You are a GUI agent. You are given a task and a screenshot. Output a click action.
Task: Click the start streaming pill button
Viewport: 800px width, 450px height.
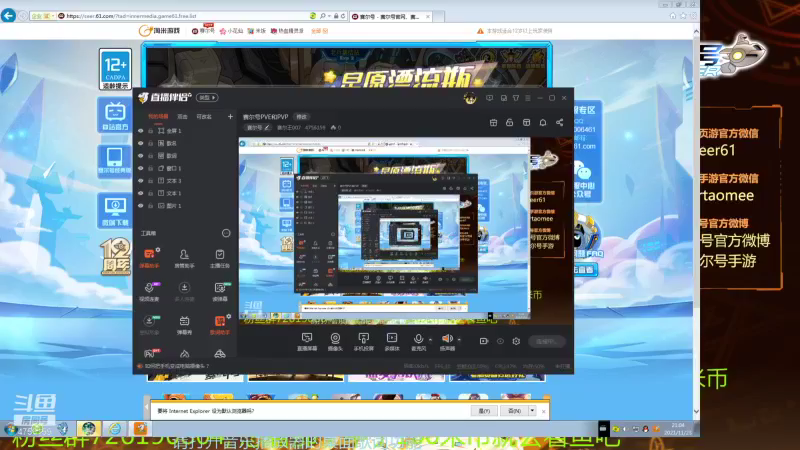(x=546, y=341)
